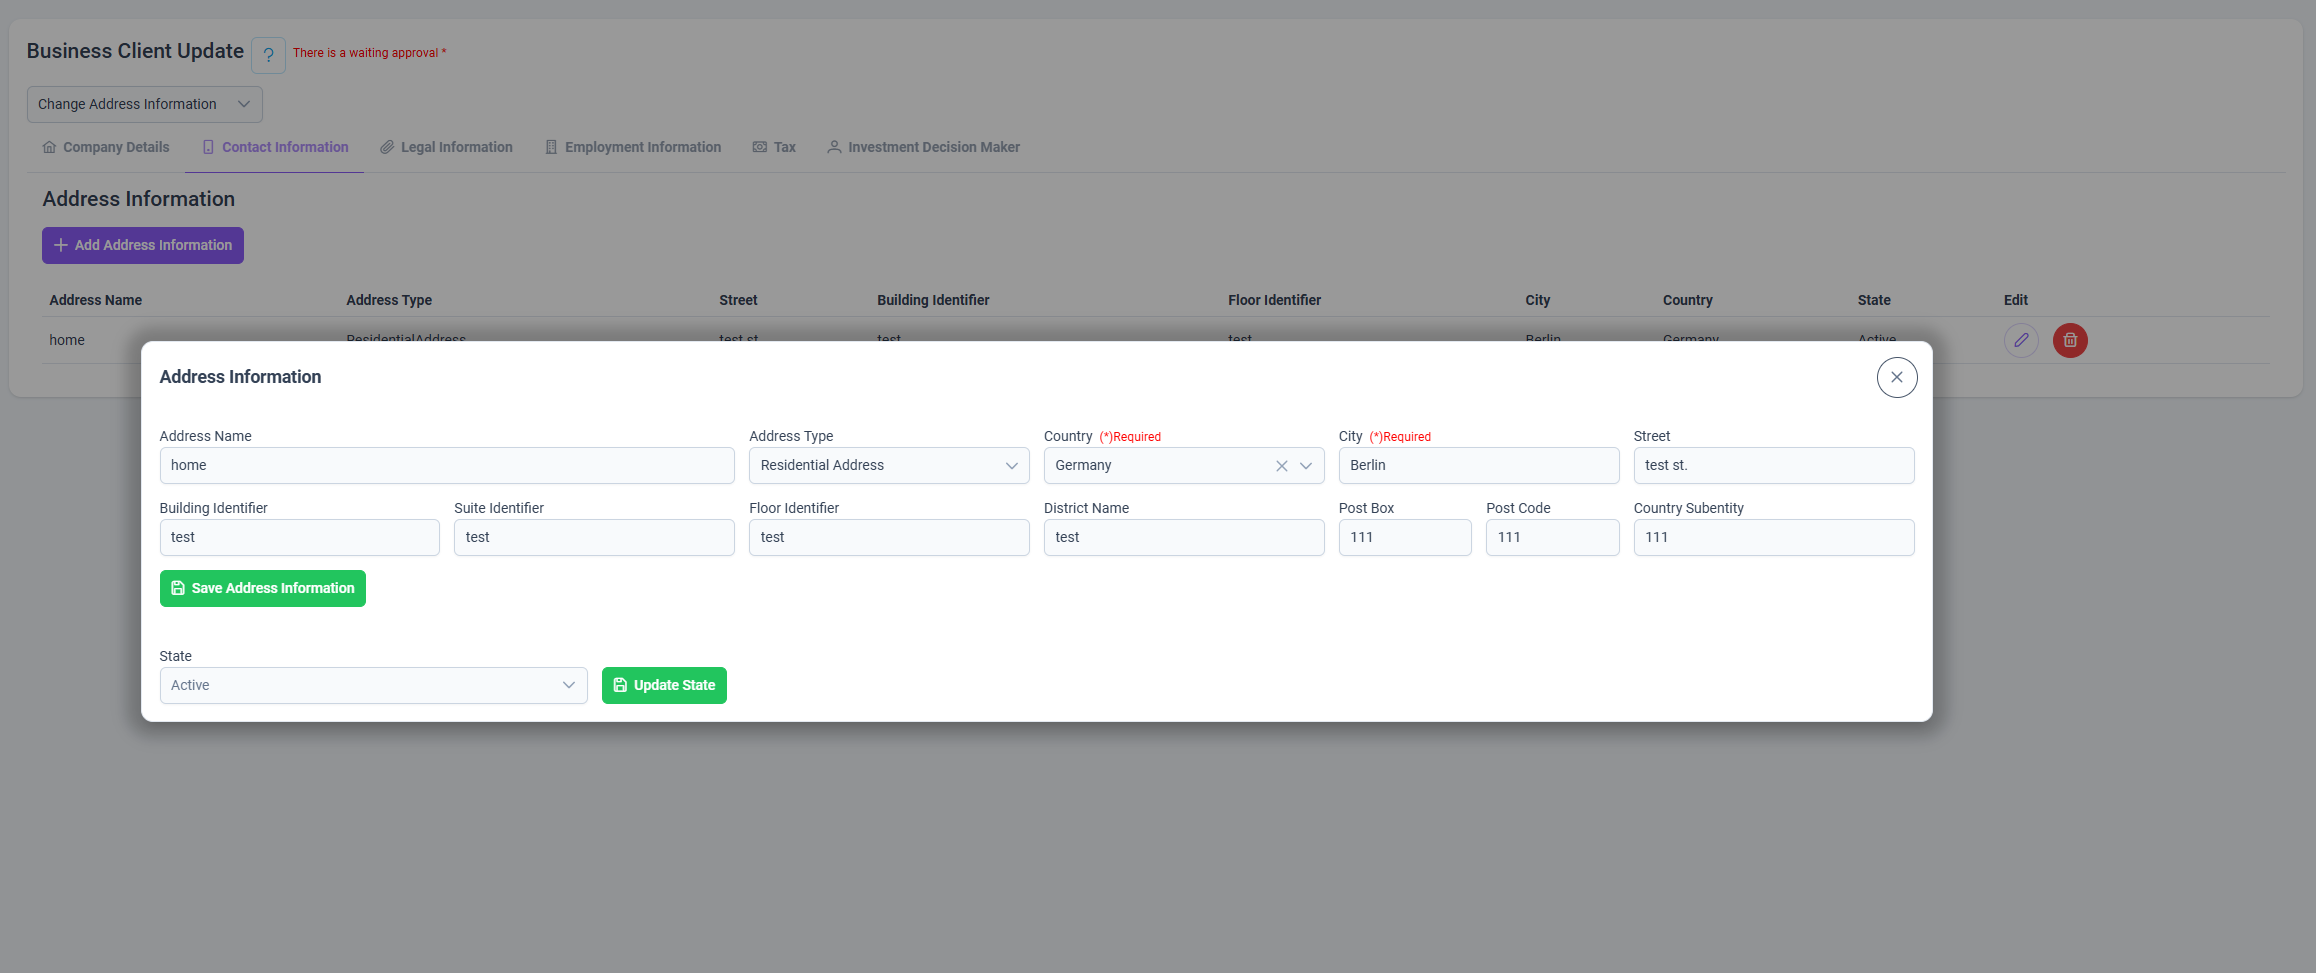Clear the Germany country selection
Screen dimensions: 2316x973
1281,466
